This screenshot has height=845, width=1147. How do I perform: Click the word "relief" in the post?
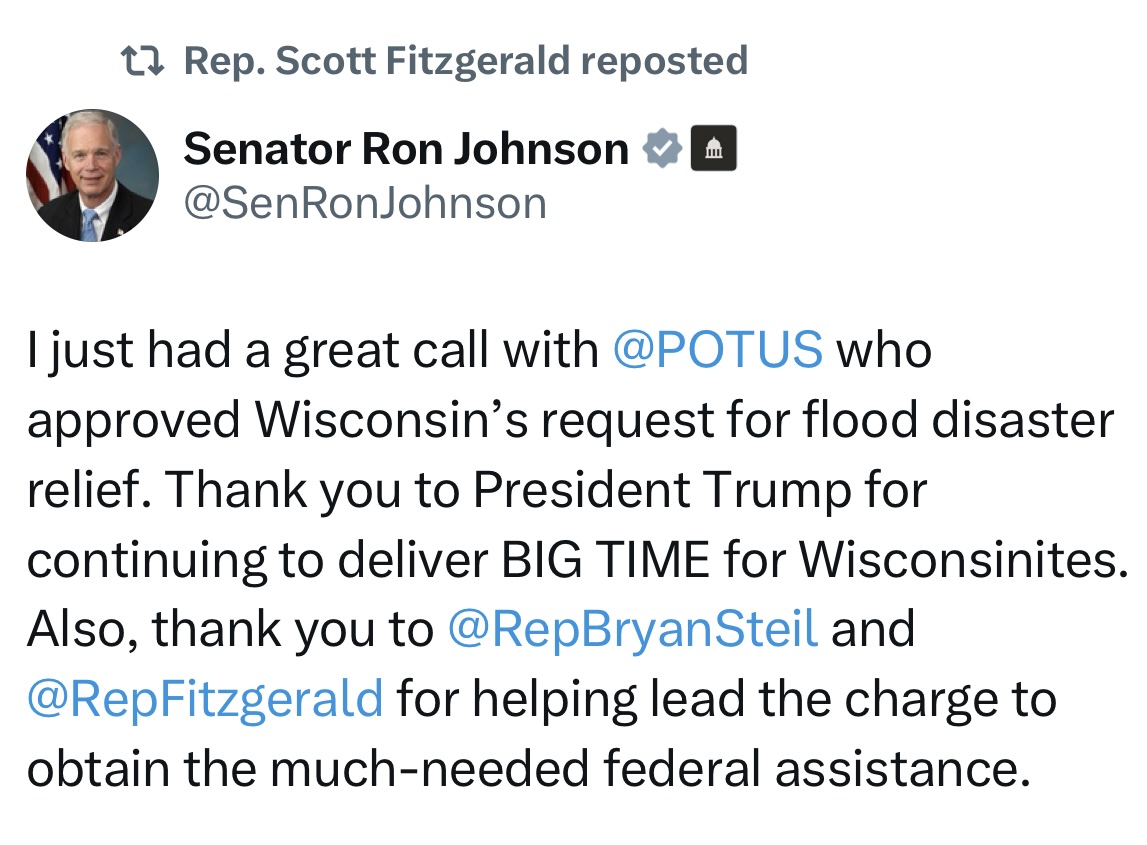88,491
